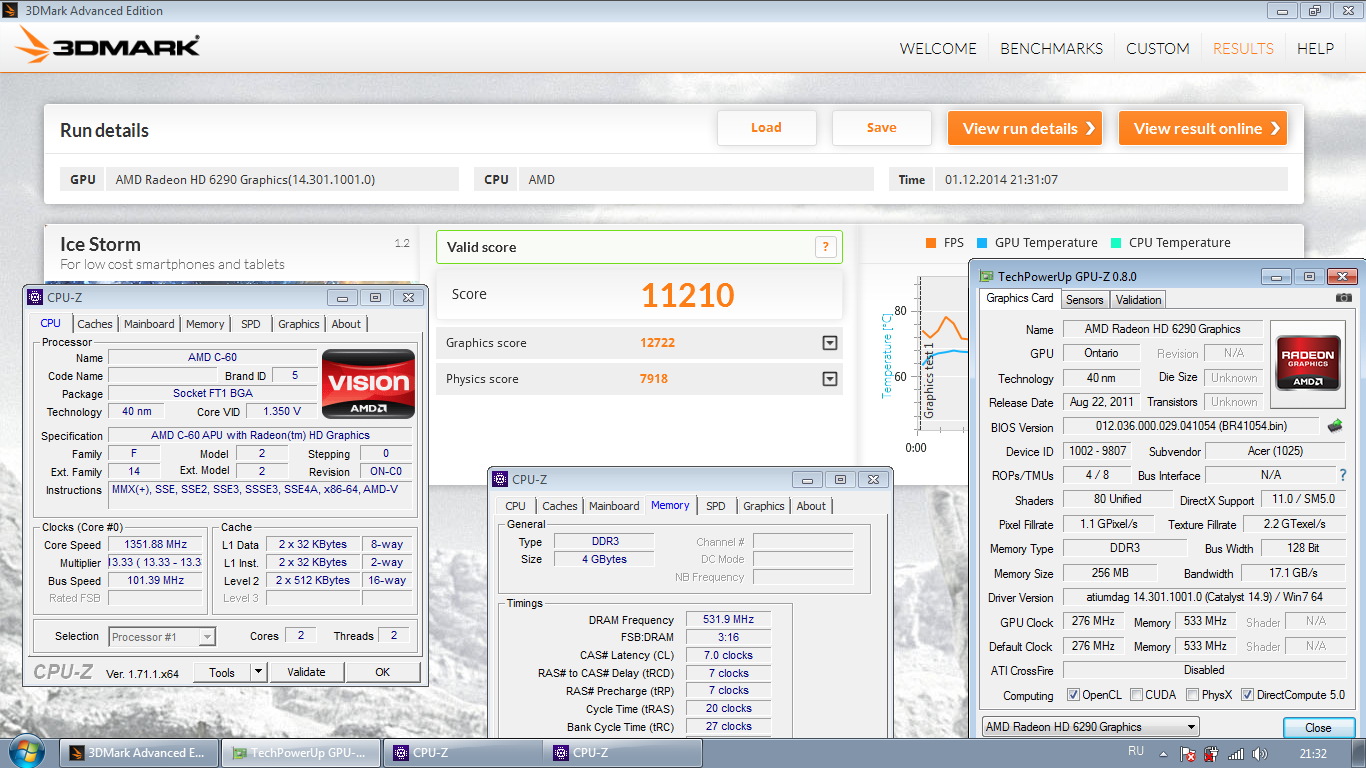This screenshot has height=768, width=1366.
Task: Click 3DMark icon in the window title bar
Action: pos(9,11)
